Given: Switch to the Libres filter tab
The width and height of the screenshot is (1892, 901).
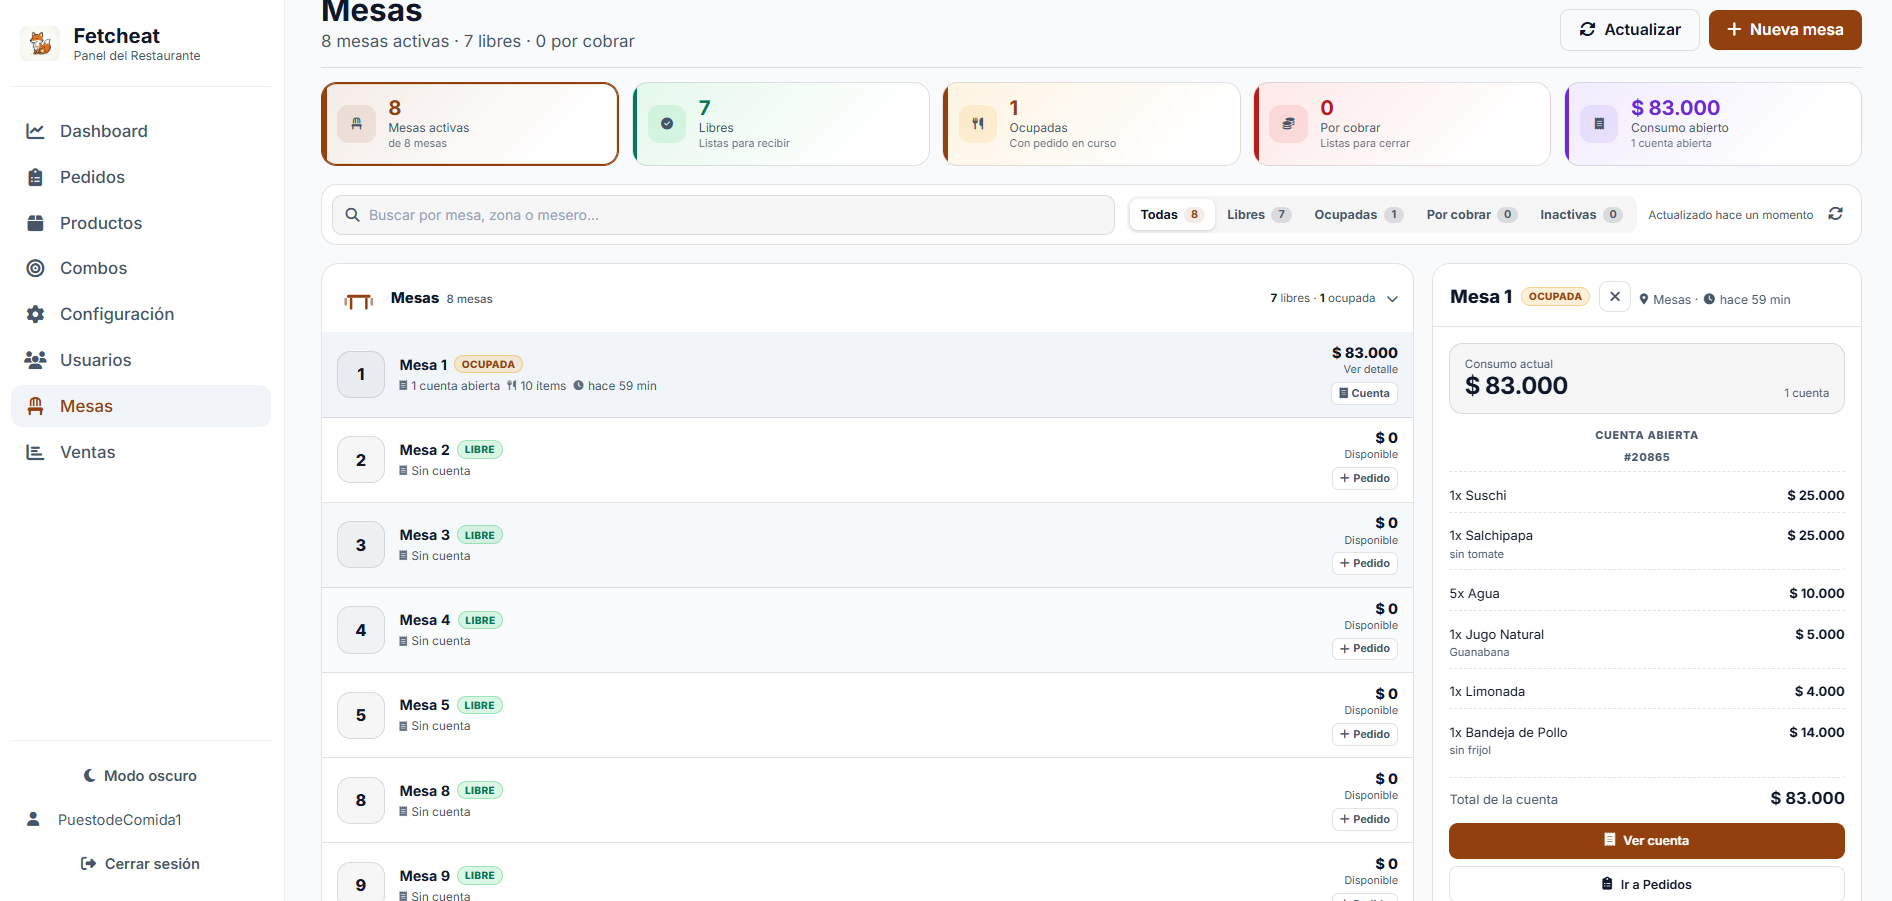Looking at the screenshot, I should pyautogui.click(x=1259, y=215).
